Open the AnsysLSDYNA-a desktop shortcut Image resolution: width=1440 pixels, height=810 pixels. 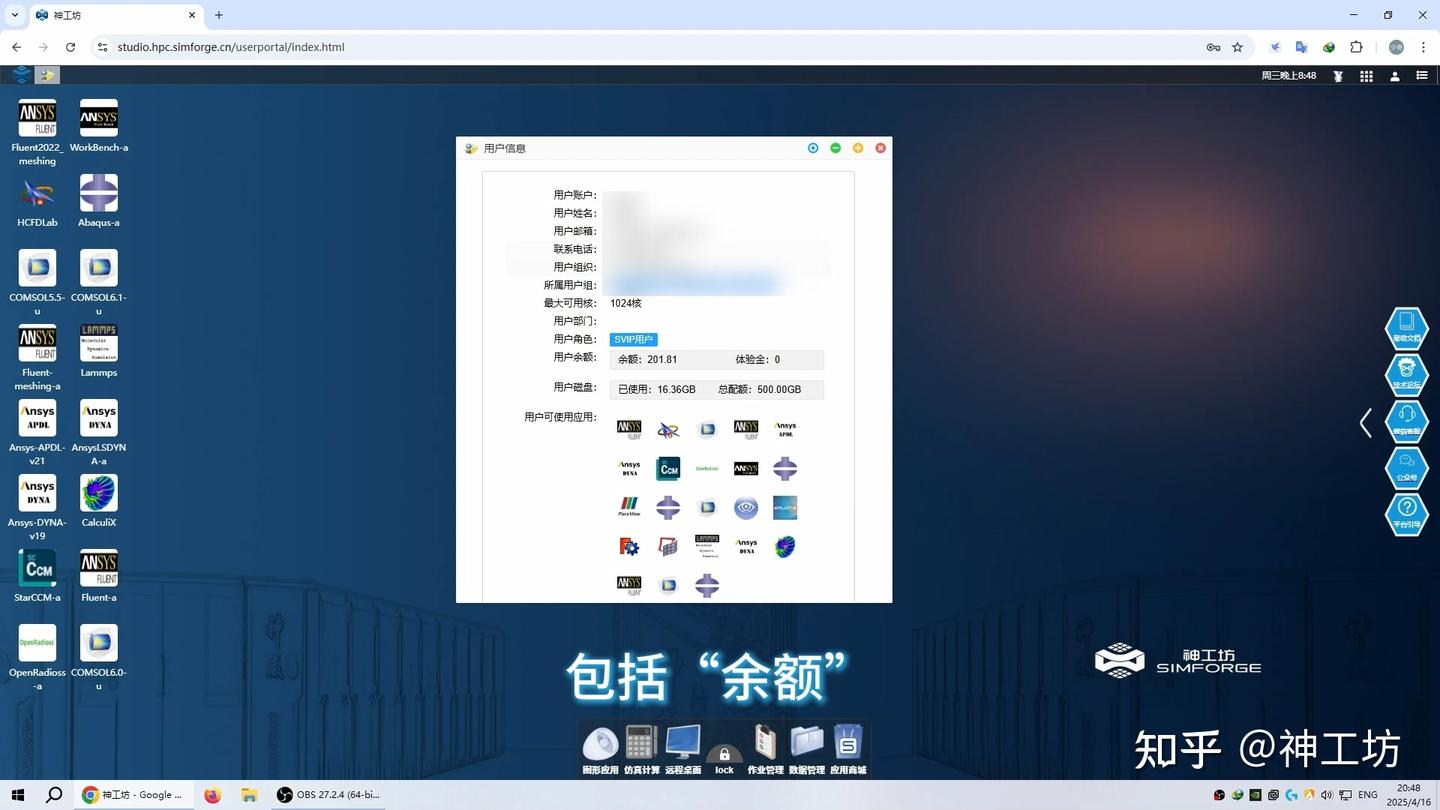(99, 418)
